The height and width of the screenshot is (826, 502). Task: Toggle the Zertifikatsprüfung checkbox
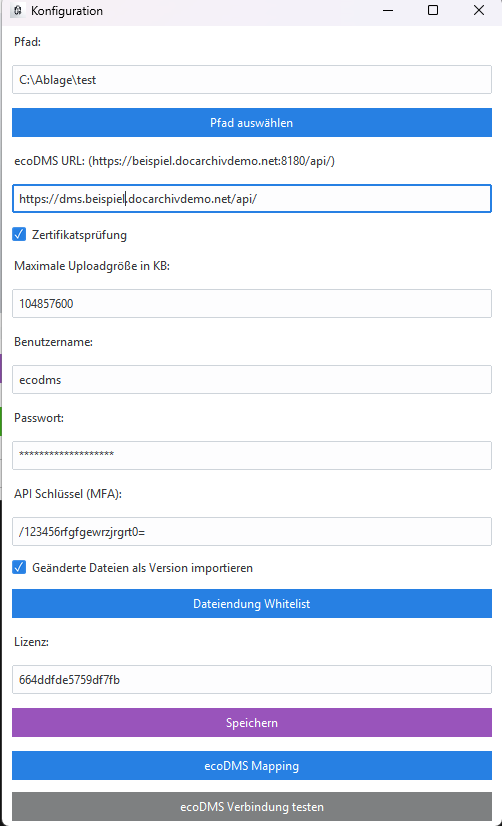click(19, 234)
